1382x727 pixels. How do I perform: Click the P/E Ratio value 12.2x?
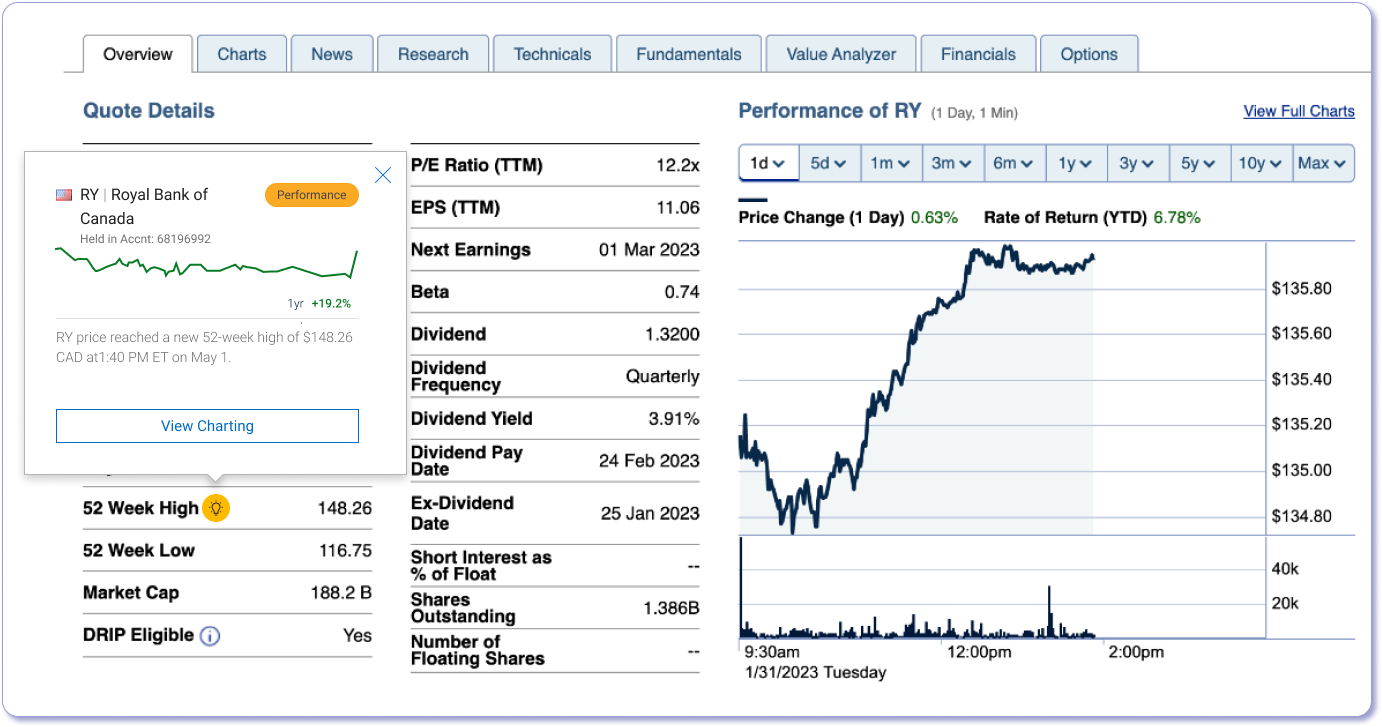pyautogui.click(x=678, y=165)
